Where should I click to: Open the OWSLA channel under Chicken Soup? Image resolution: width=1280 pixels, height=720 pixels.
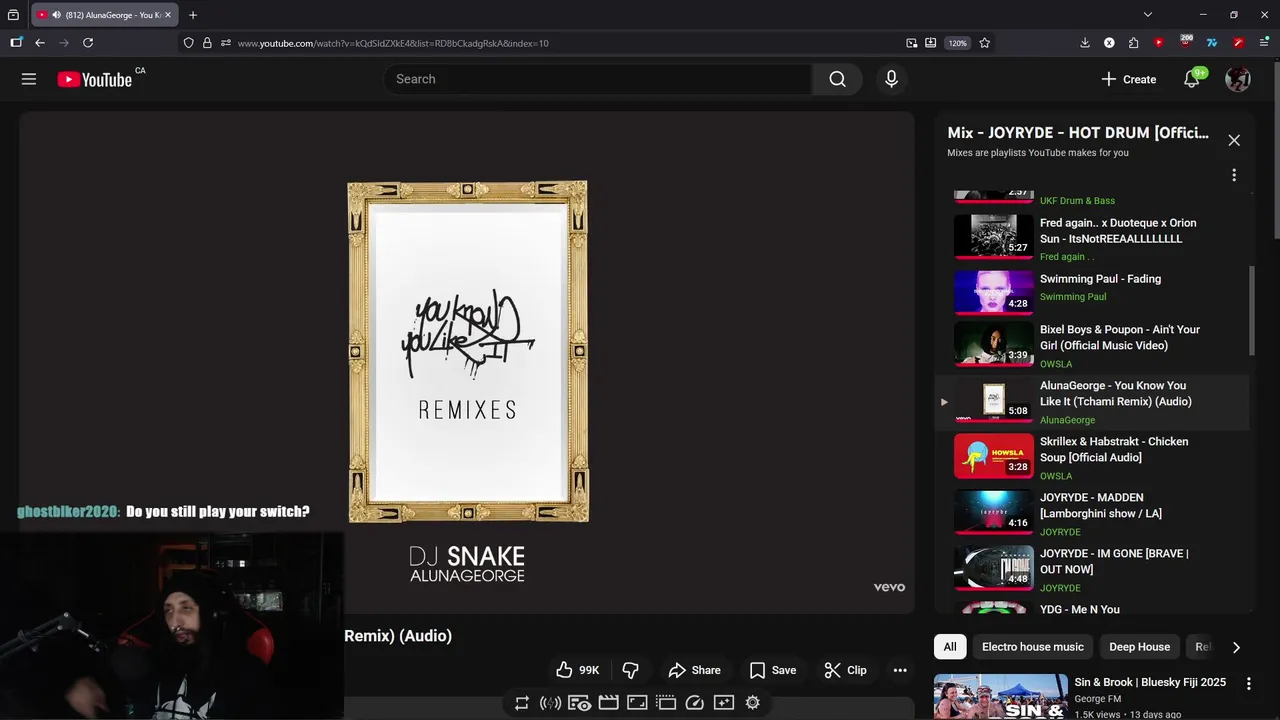point(1056,476)
